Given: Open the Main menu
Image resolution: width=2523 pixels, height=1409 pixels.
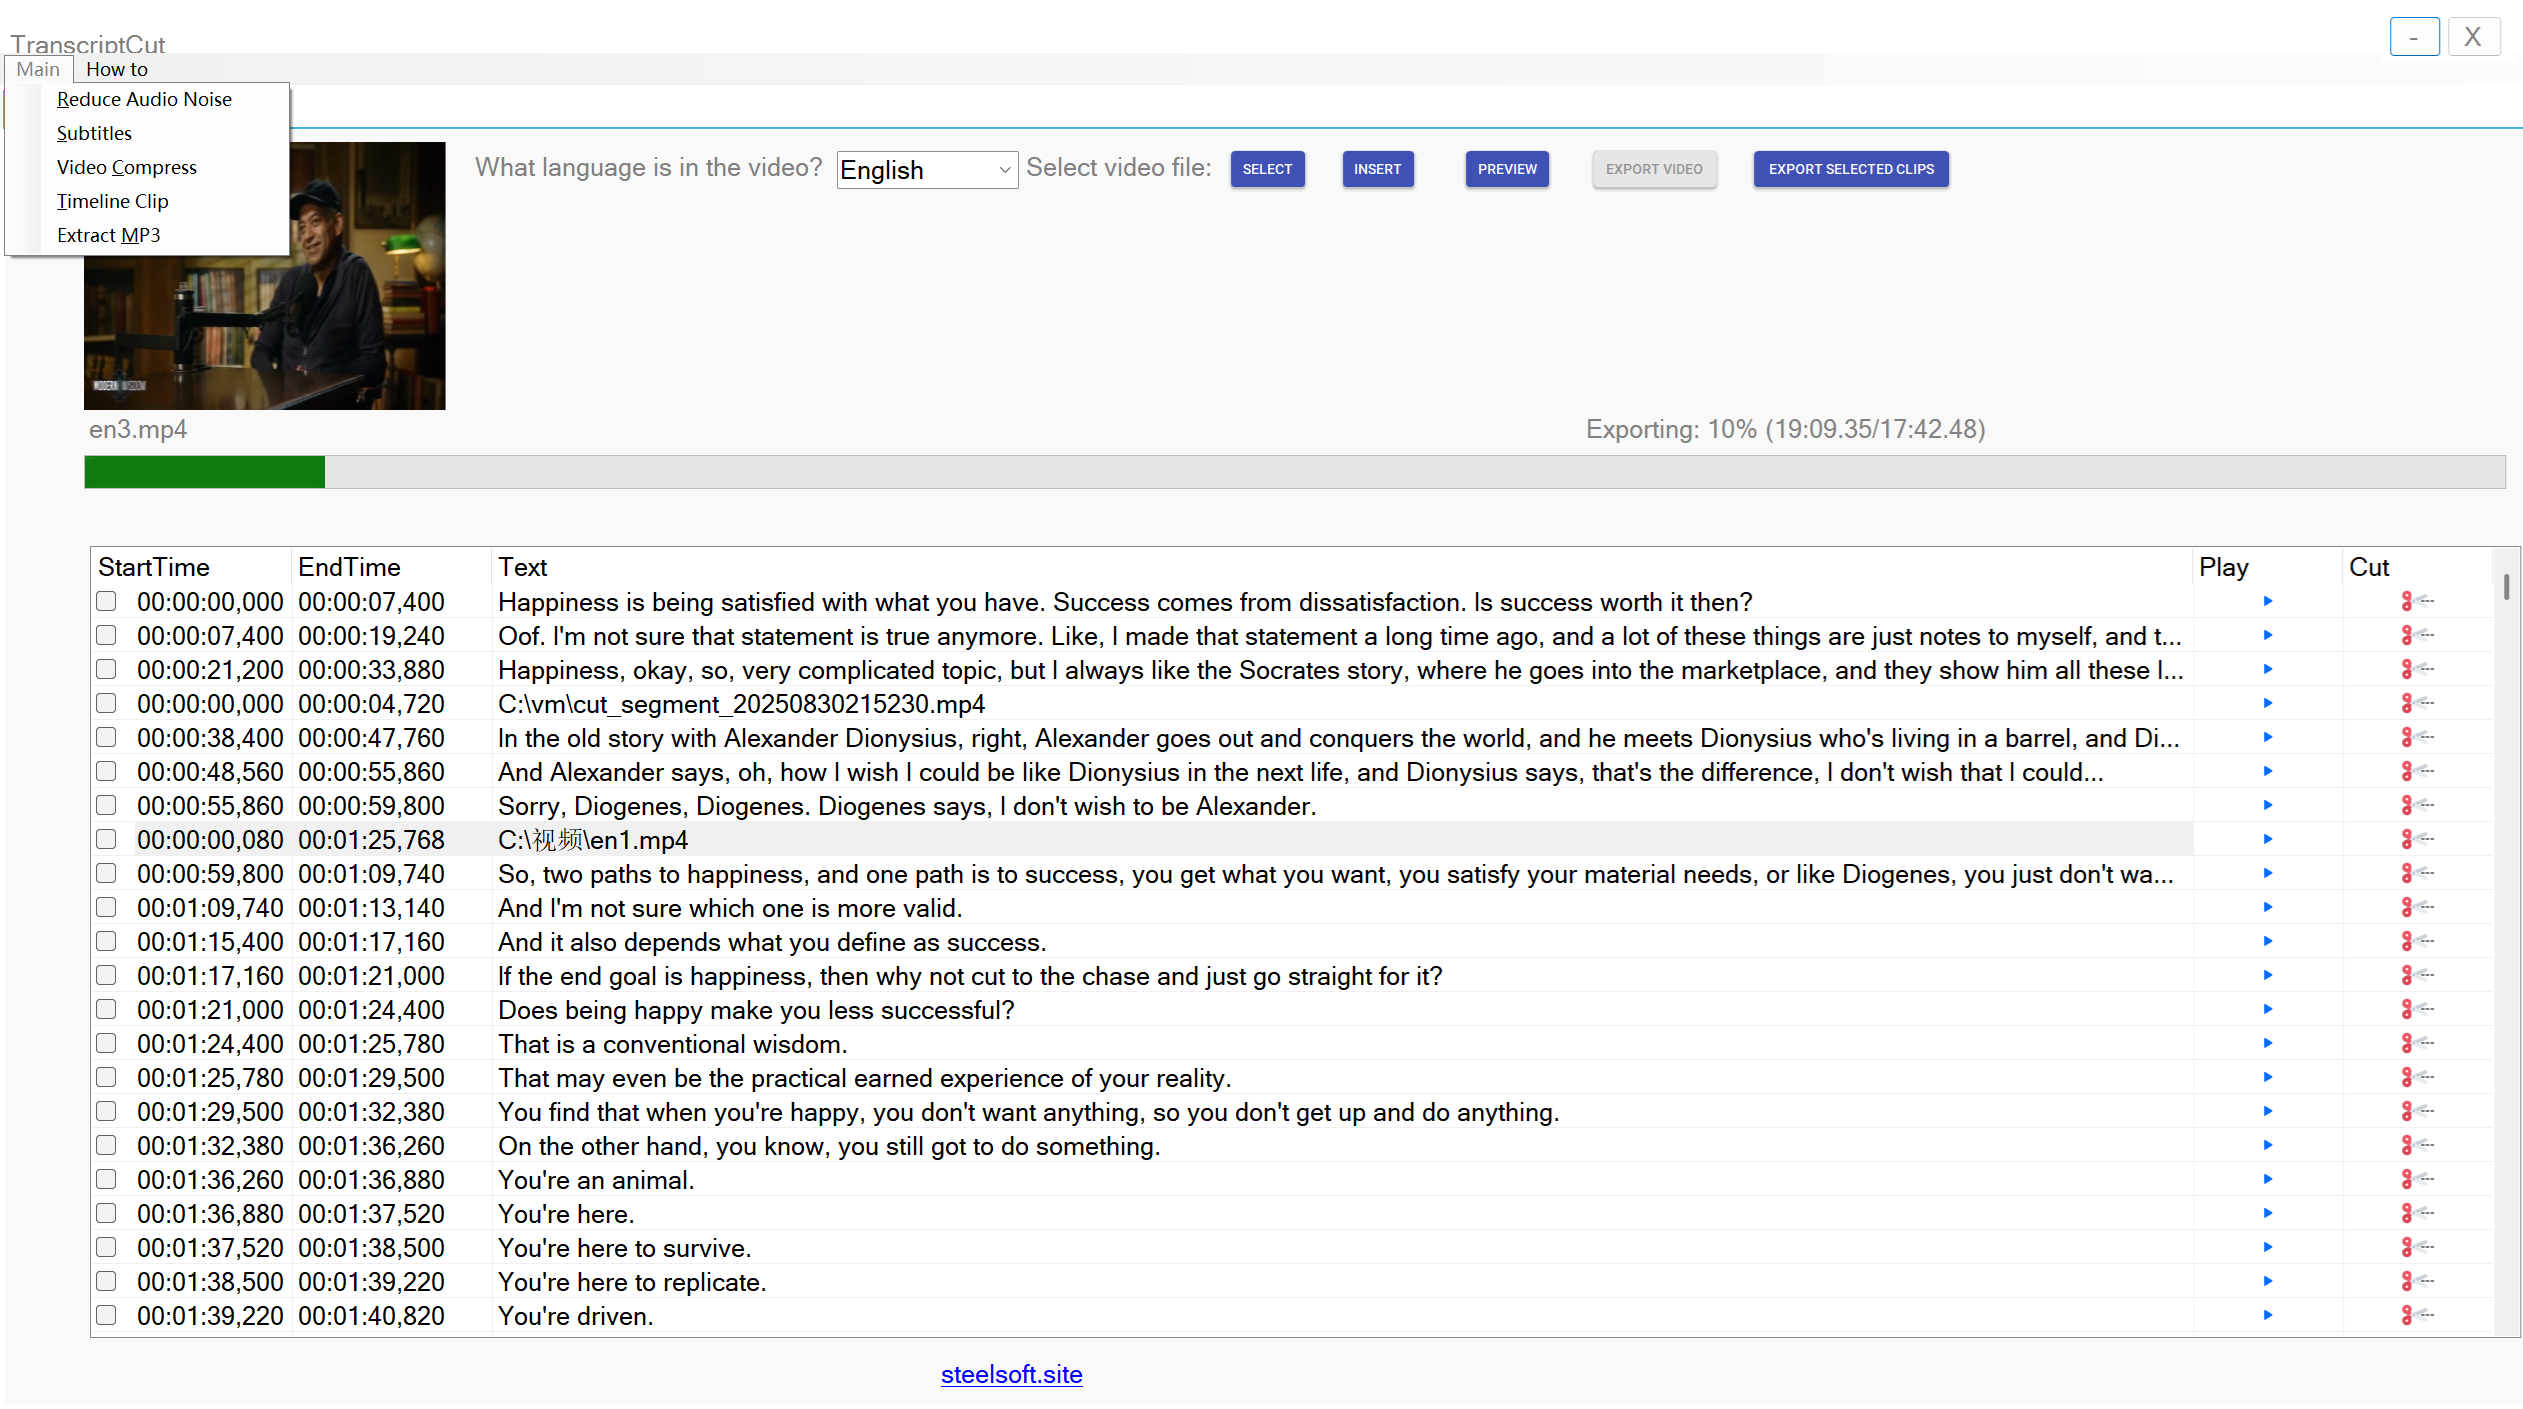Looking at the screenshot, I should [38, 69].
